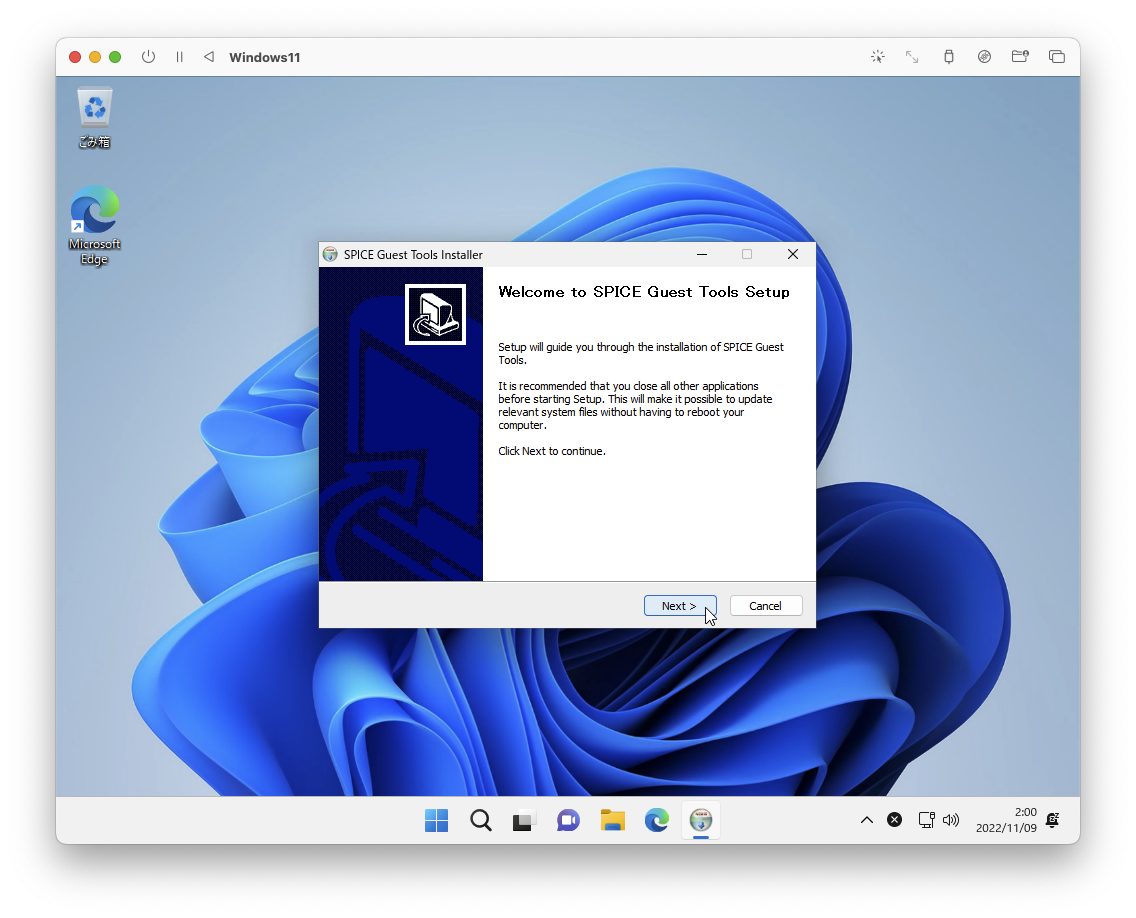
Task: Pause the virtual machine
Action: [x=179, y=57]
